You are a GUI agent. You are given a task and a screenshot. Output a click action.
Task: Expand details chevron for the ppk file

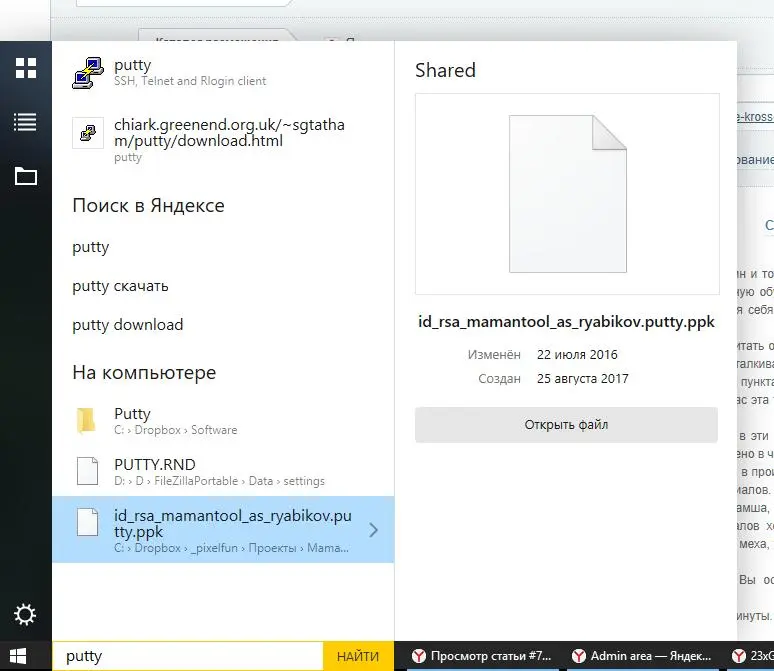point(374,530)
